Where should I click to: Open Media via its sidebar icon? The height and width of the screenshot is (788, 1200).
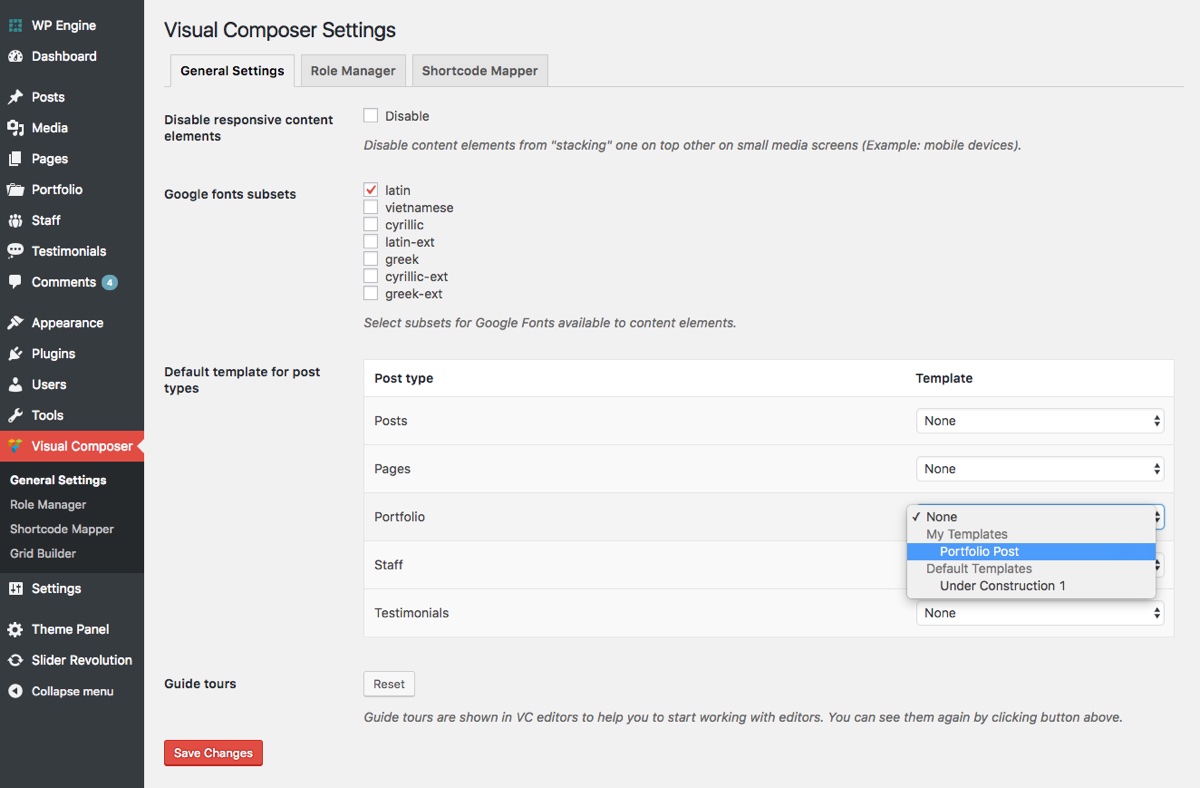coord(15,128)
